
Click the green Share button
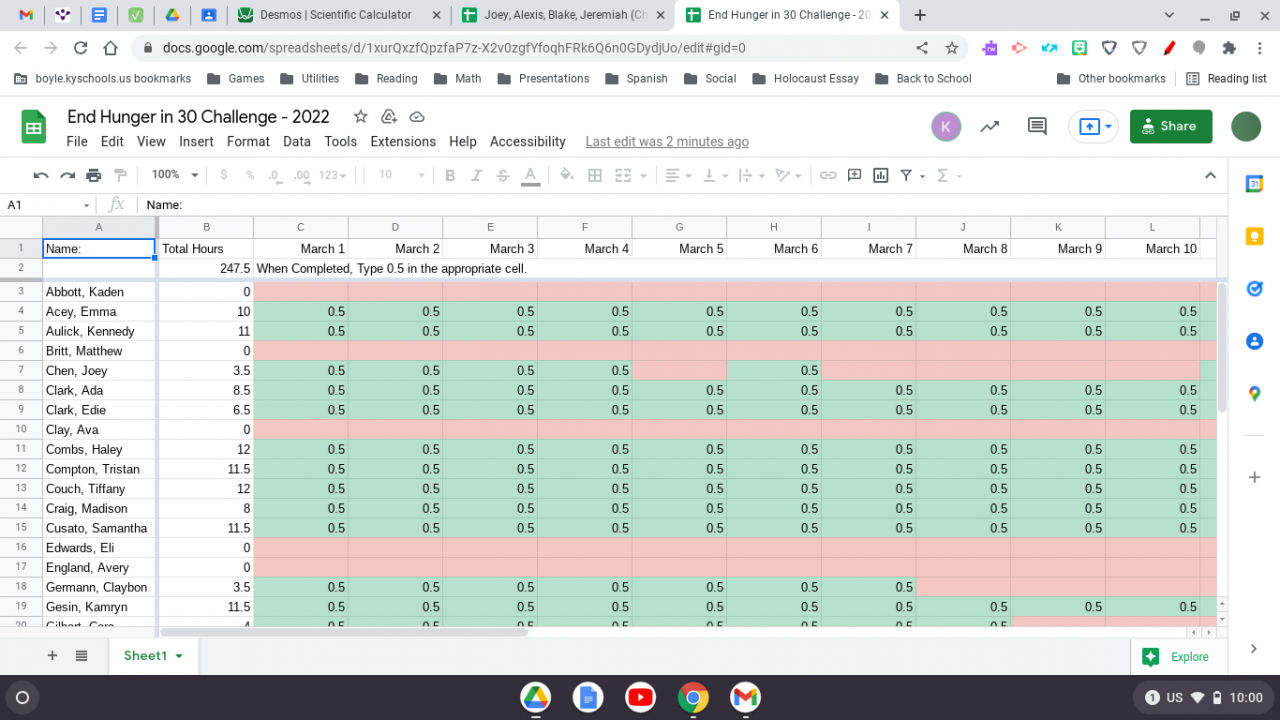tap(1170, 126)
